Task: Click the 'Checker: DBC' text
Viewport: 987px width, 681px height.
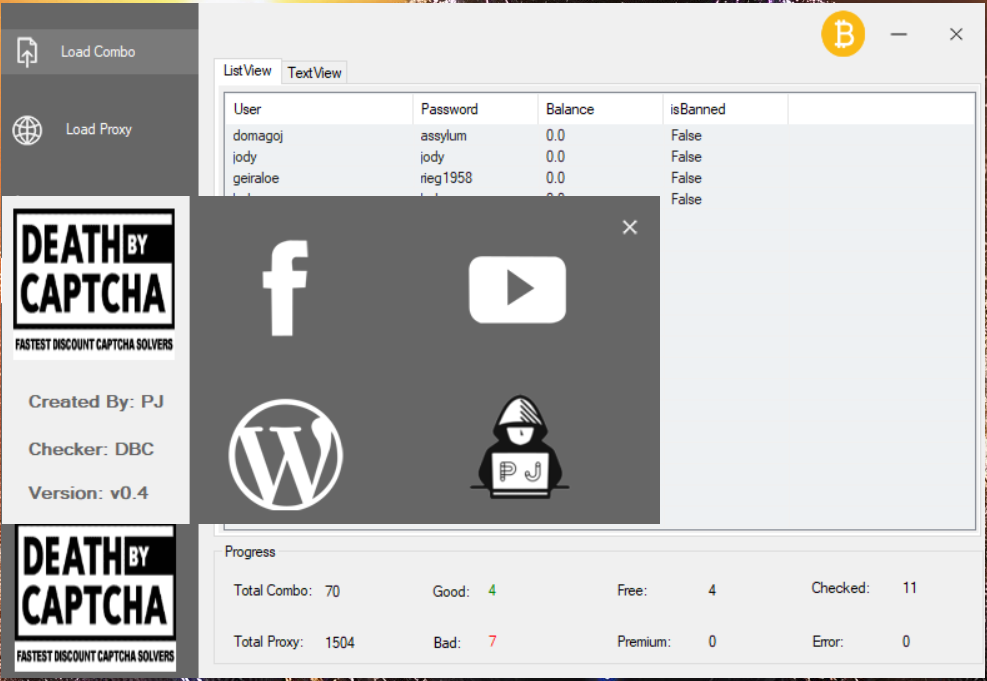Action: (91, 449)
